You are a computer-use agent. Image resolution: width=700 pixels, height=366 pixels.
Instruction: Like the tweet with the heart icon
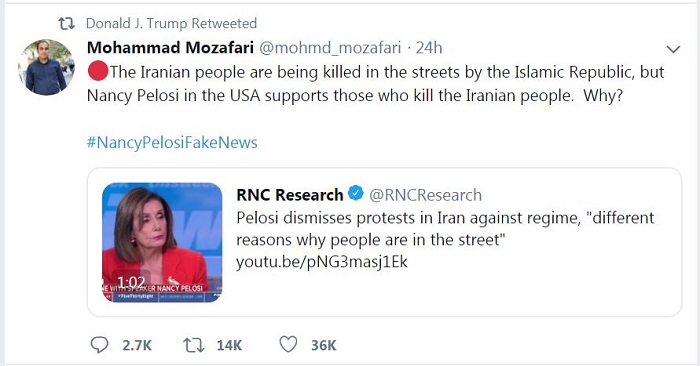pos(288,345)
